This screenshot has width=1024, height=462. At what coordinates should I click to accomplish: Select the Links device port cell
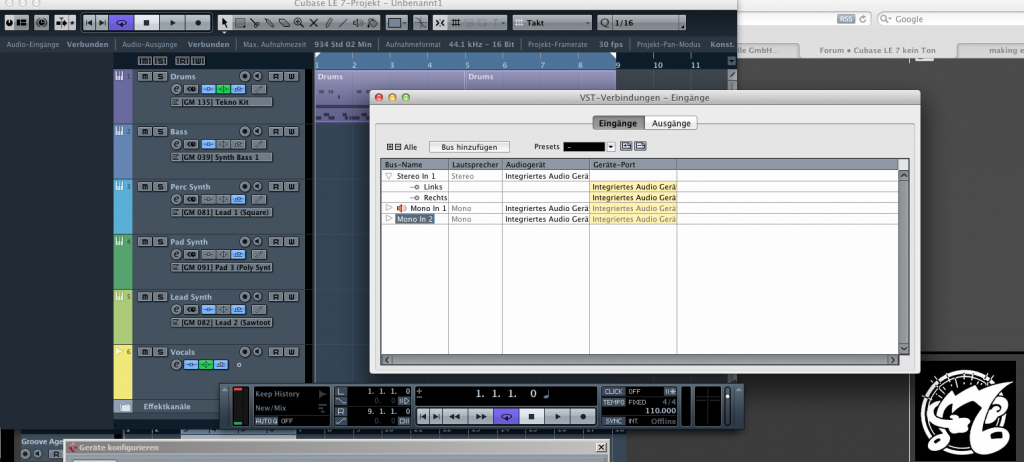pyautogui.click(x=633, y=187)
